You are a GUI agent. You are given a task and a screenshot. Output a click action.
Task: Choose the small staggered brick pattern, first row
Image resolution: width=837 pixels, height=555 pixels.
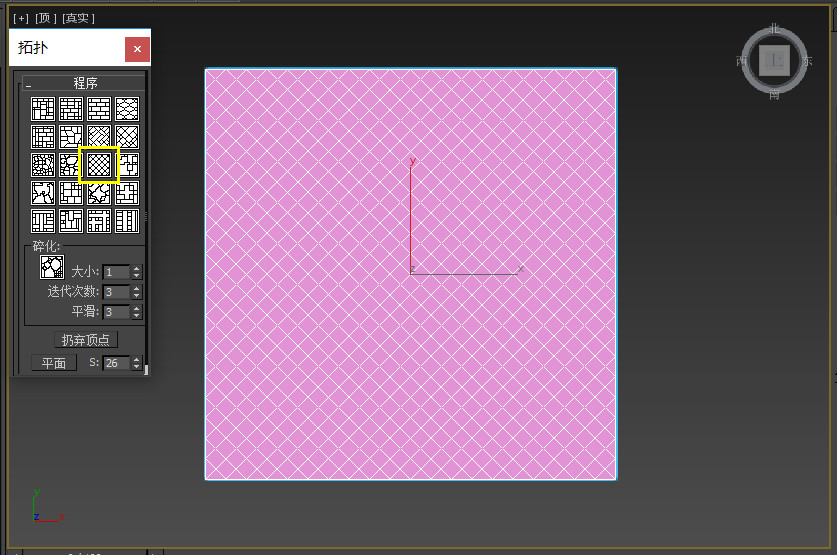click(x=71, y=109)
